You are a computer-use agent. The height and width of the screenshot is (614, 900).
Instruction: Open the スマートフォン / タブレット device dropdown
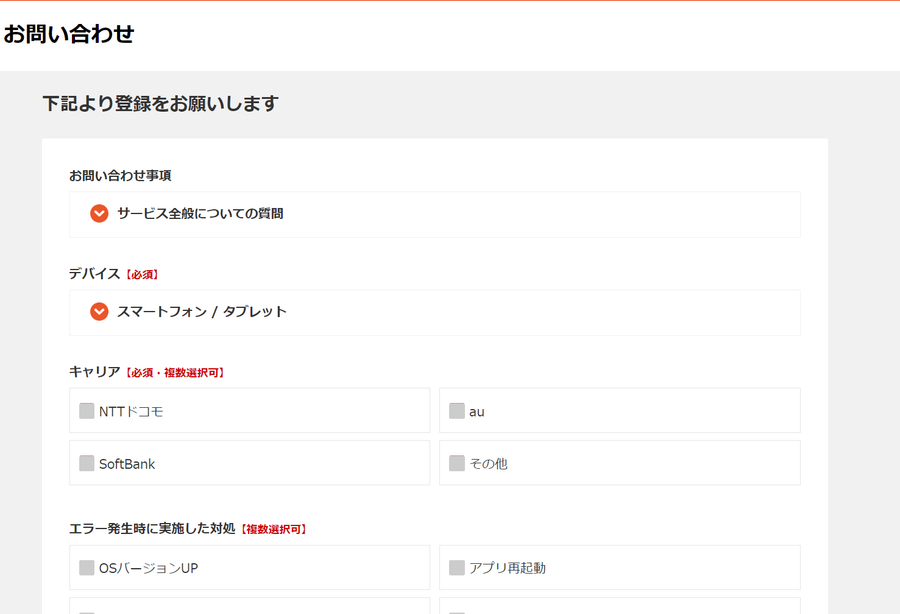coord(435,313)
